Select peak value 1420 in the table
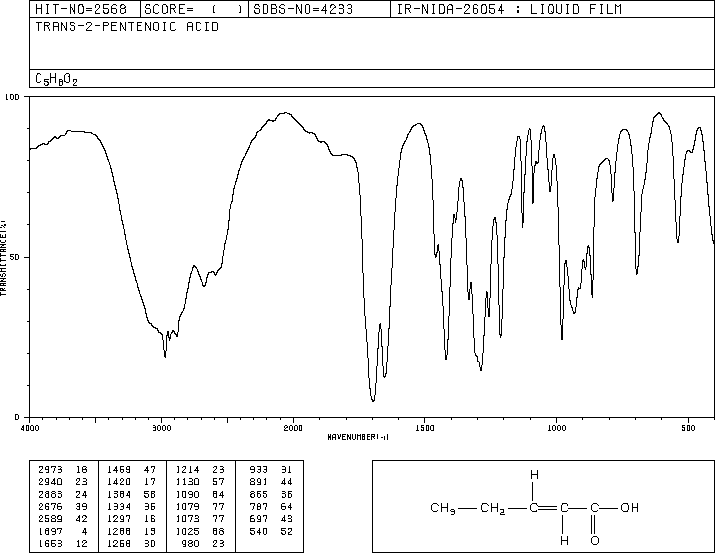715x553 pixels. (x=119, y=482)
